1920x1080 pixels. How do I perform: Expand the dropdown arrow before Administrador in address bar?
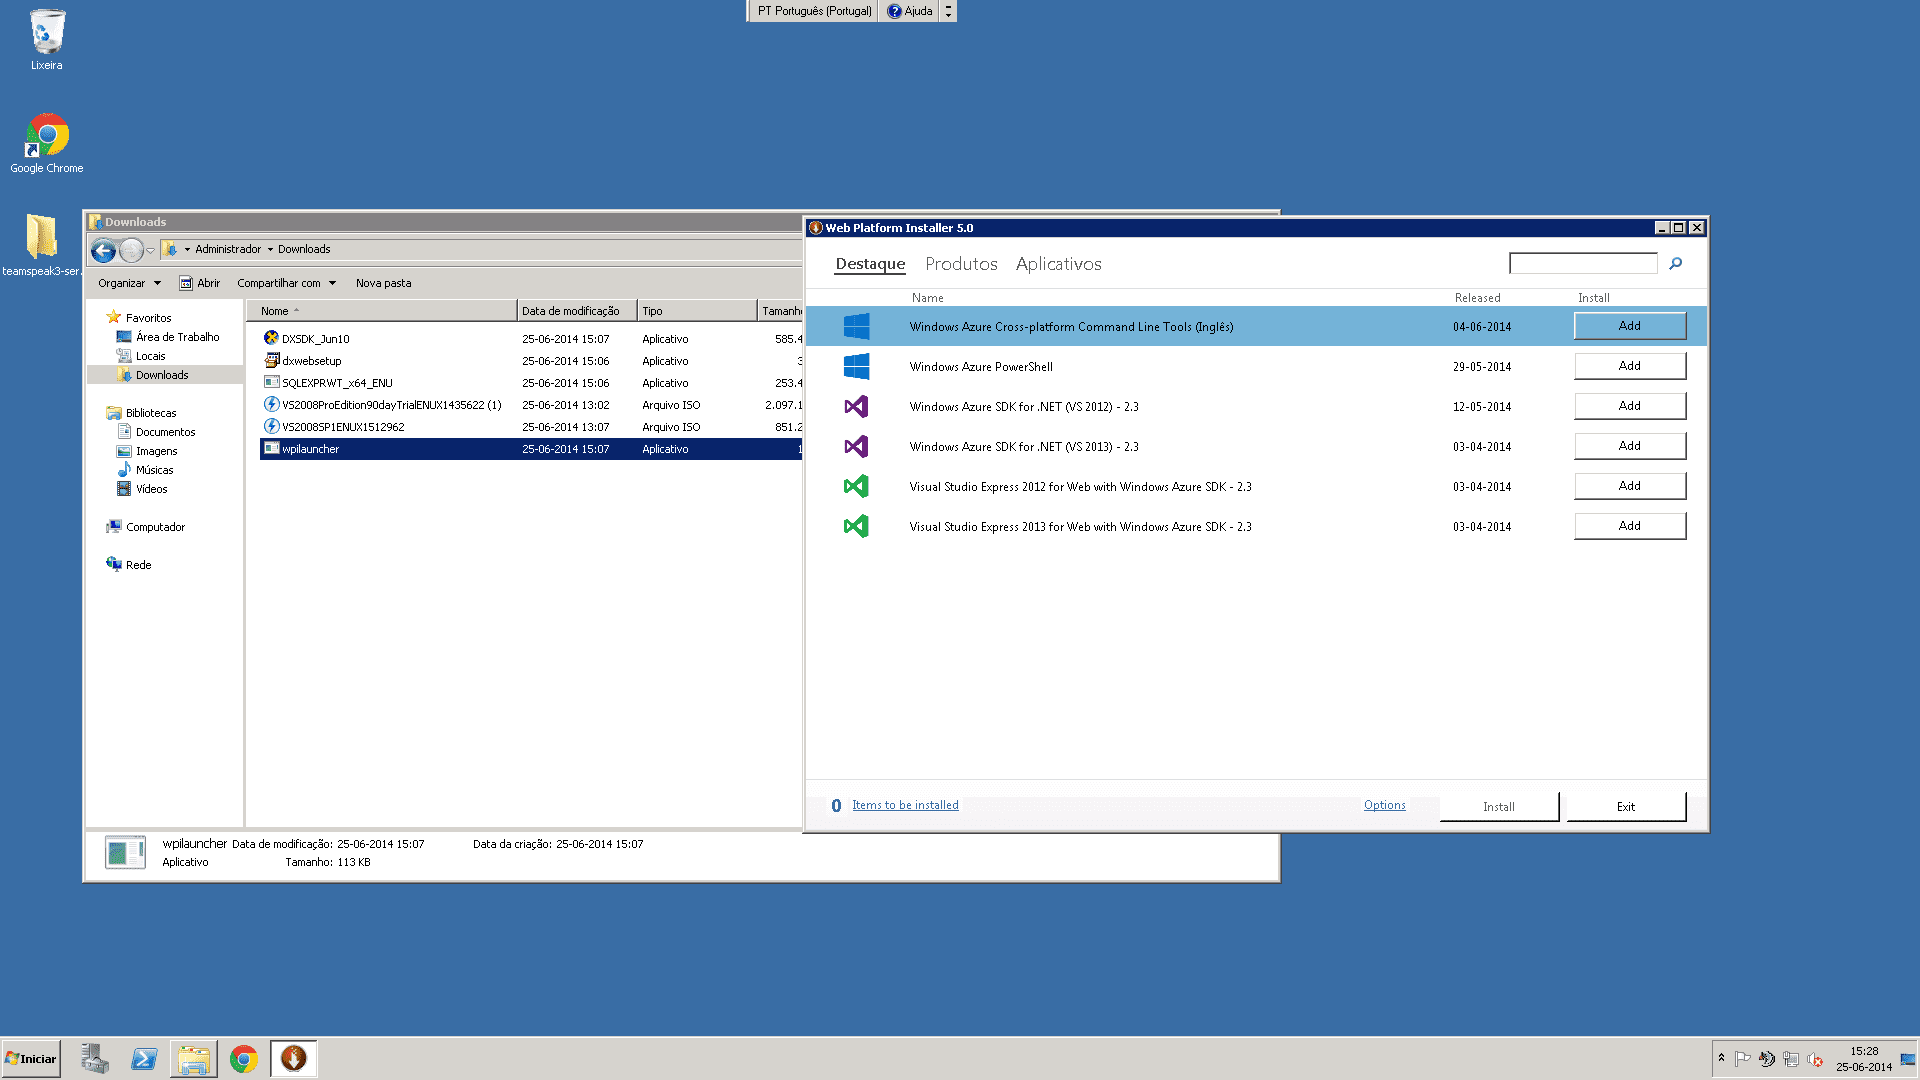pos(187,250)
